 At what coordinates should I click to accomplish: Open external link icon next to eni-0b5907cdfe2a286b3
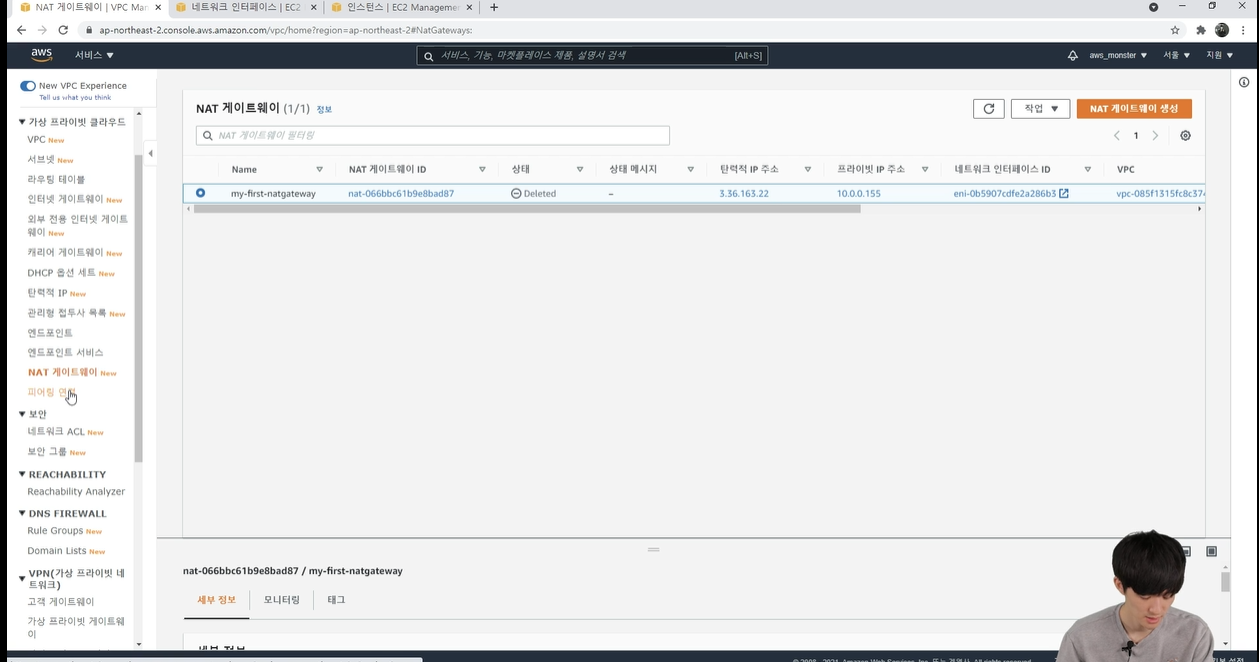[1064, 194]
